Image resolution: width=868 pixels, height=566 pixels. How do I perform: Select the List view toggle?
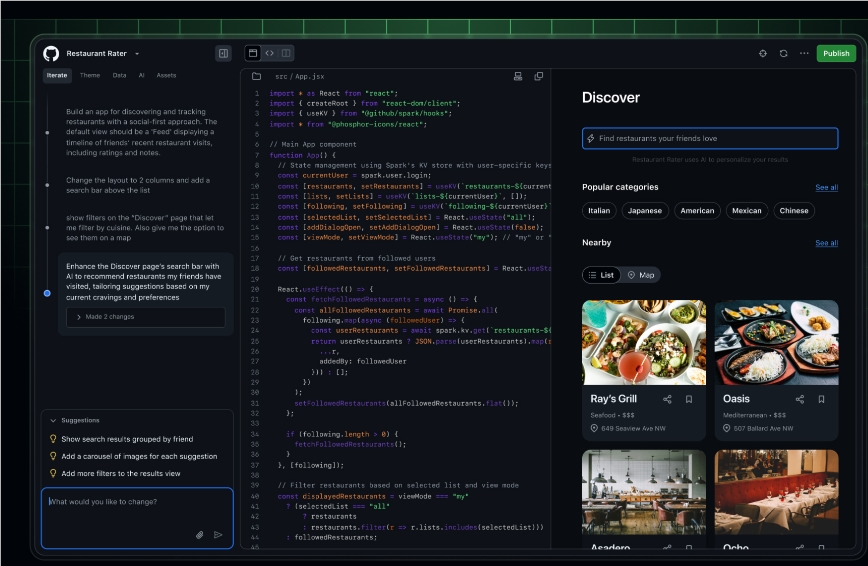point(601,275)
